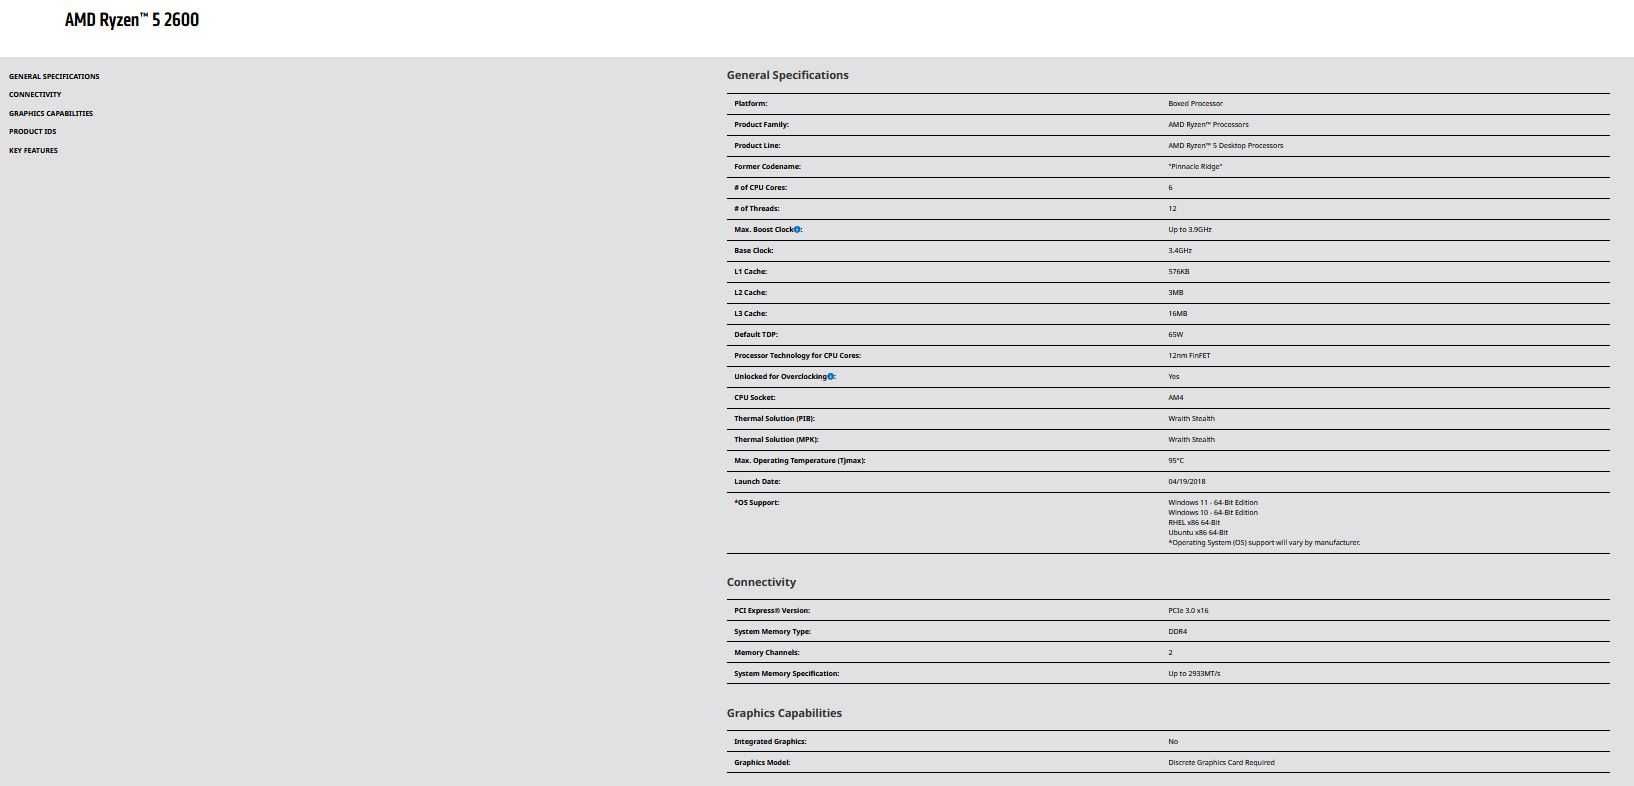This screenshot has height=786, width=1634.
Task: Click the AMD Ryzen 5 2600 title
Action: tap(132, 20)
